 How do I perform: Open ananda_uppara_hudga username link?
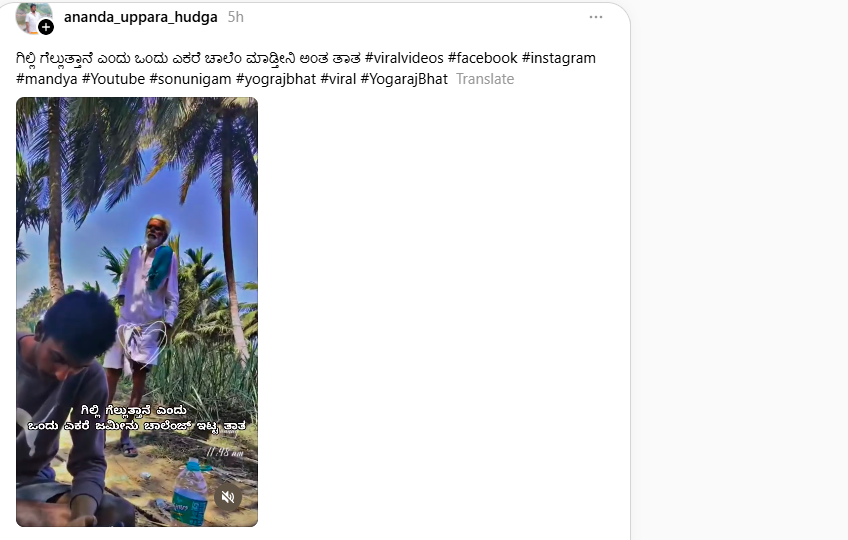click(x=141, y=17)
